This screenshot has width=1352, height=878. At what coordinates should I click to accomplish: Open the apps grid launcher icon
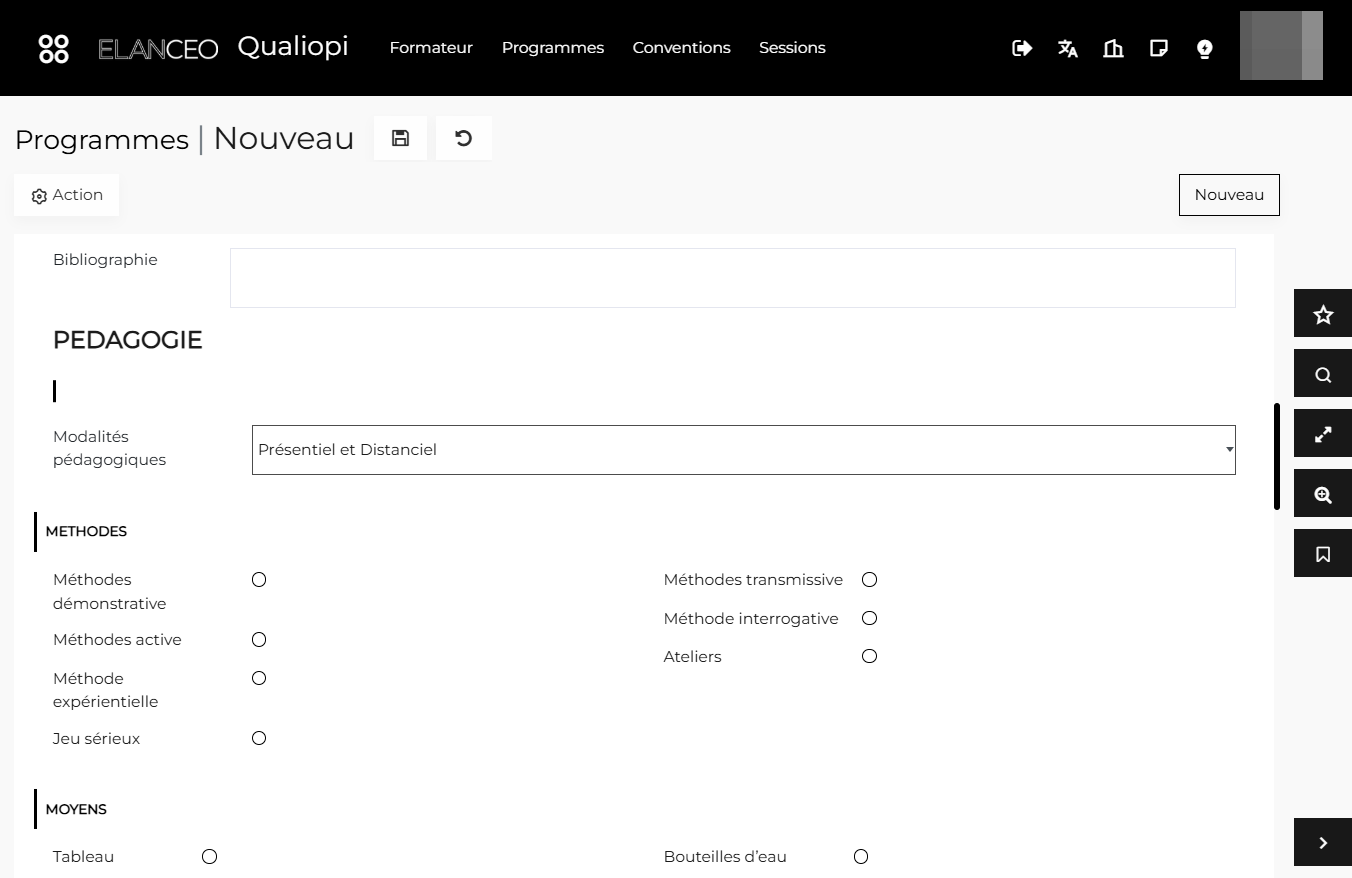point(54,48)
